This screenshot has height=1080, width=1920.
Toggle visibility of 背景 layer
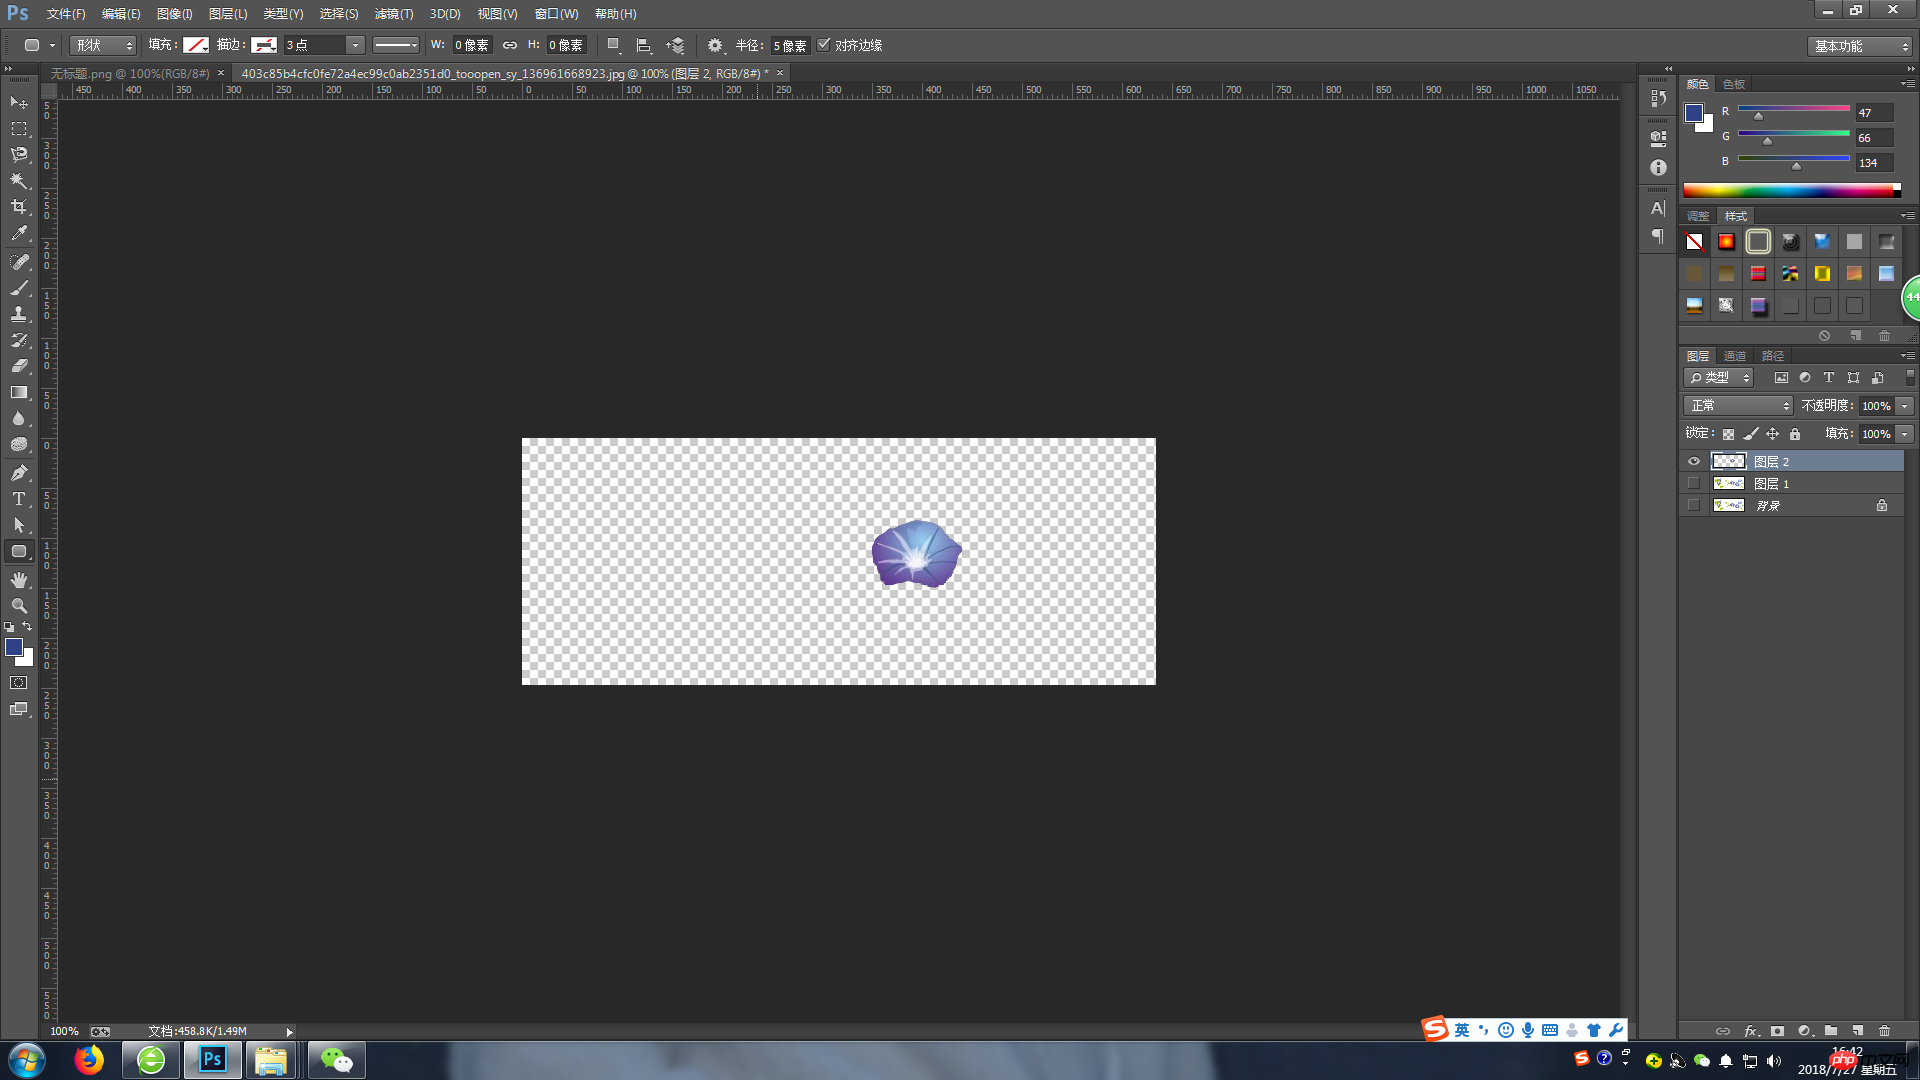[1692, 505]
